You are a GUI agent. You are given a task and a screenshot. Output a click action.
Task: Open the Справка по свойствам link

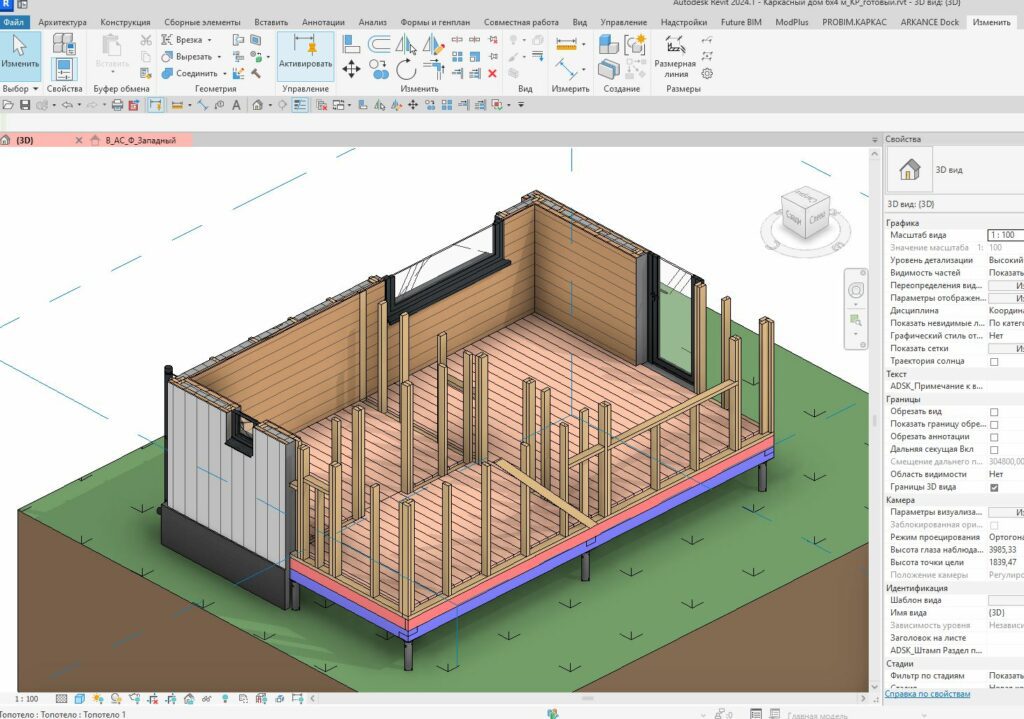pyautogui.click(x=928, y=693)
